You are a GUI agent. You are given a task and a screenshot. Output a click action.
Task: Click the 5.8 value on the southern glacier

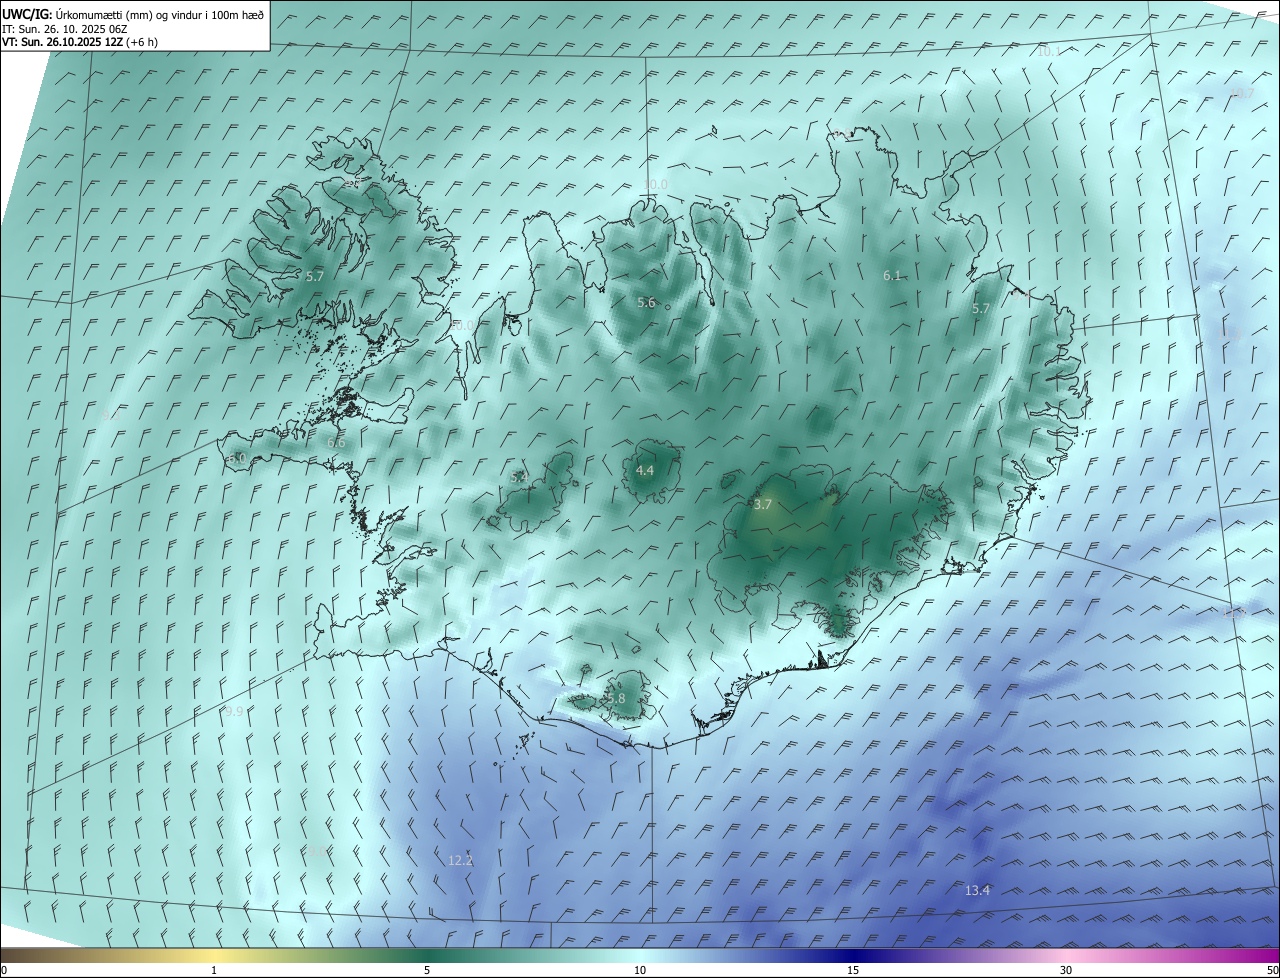tap(615, 699)
